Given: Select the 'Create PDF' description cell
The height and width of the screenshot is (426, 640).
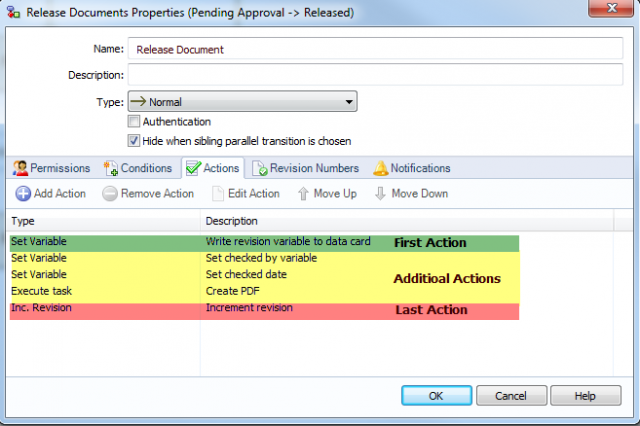Looking at the screenshot, I should 233,291.
